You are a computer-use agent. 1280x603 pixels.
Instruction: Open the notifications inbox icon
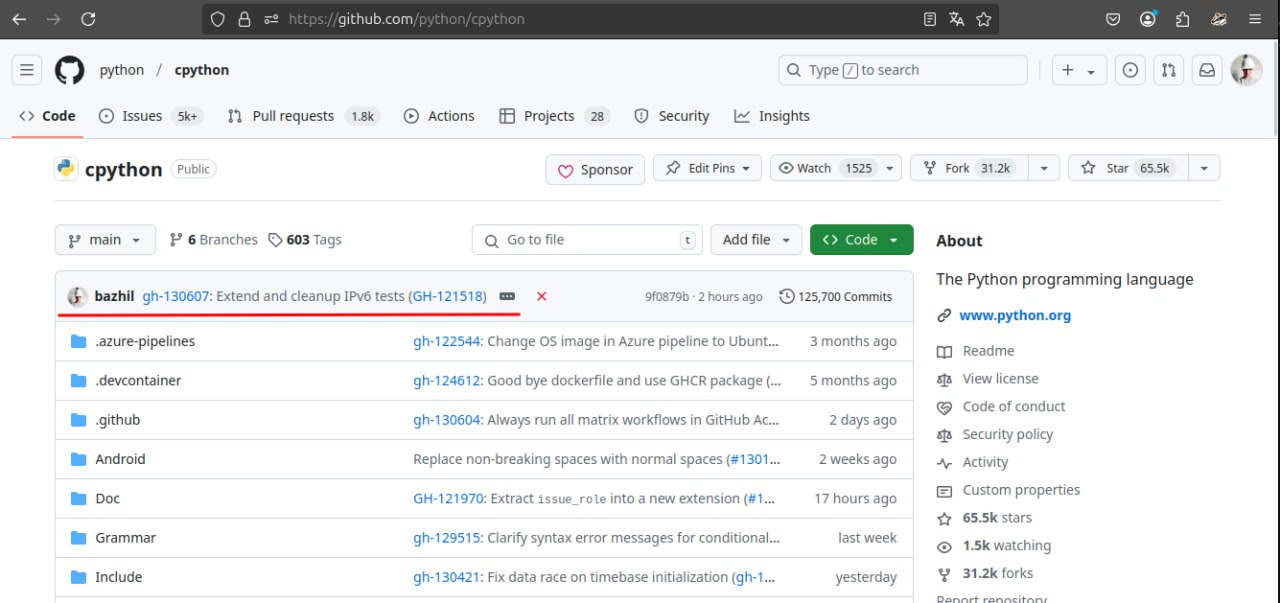(1207, 70)
